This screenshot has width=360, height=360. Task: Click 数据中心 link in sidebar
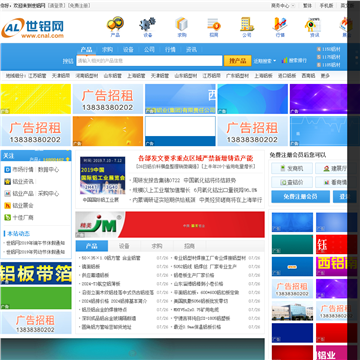point(48,170)
